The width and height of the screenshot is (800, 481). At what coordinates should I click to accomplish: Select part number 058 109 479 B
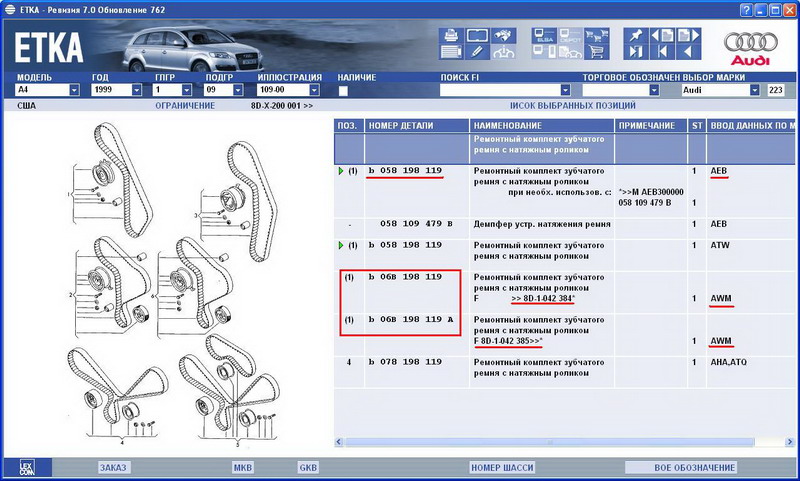tap(416, 223)
